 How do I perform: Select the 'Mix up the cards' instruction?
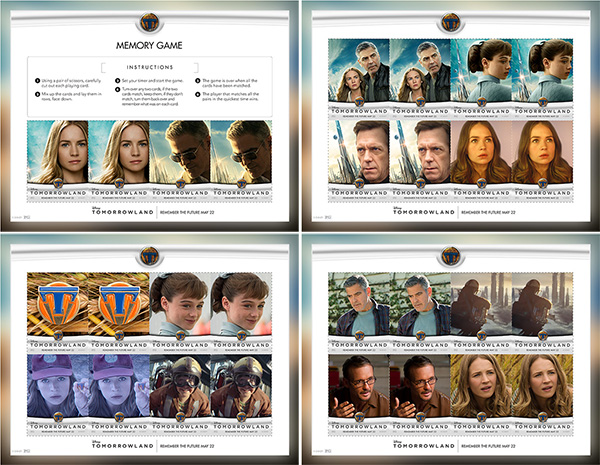tap(72, 96)
